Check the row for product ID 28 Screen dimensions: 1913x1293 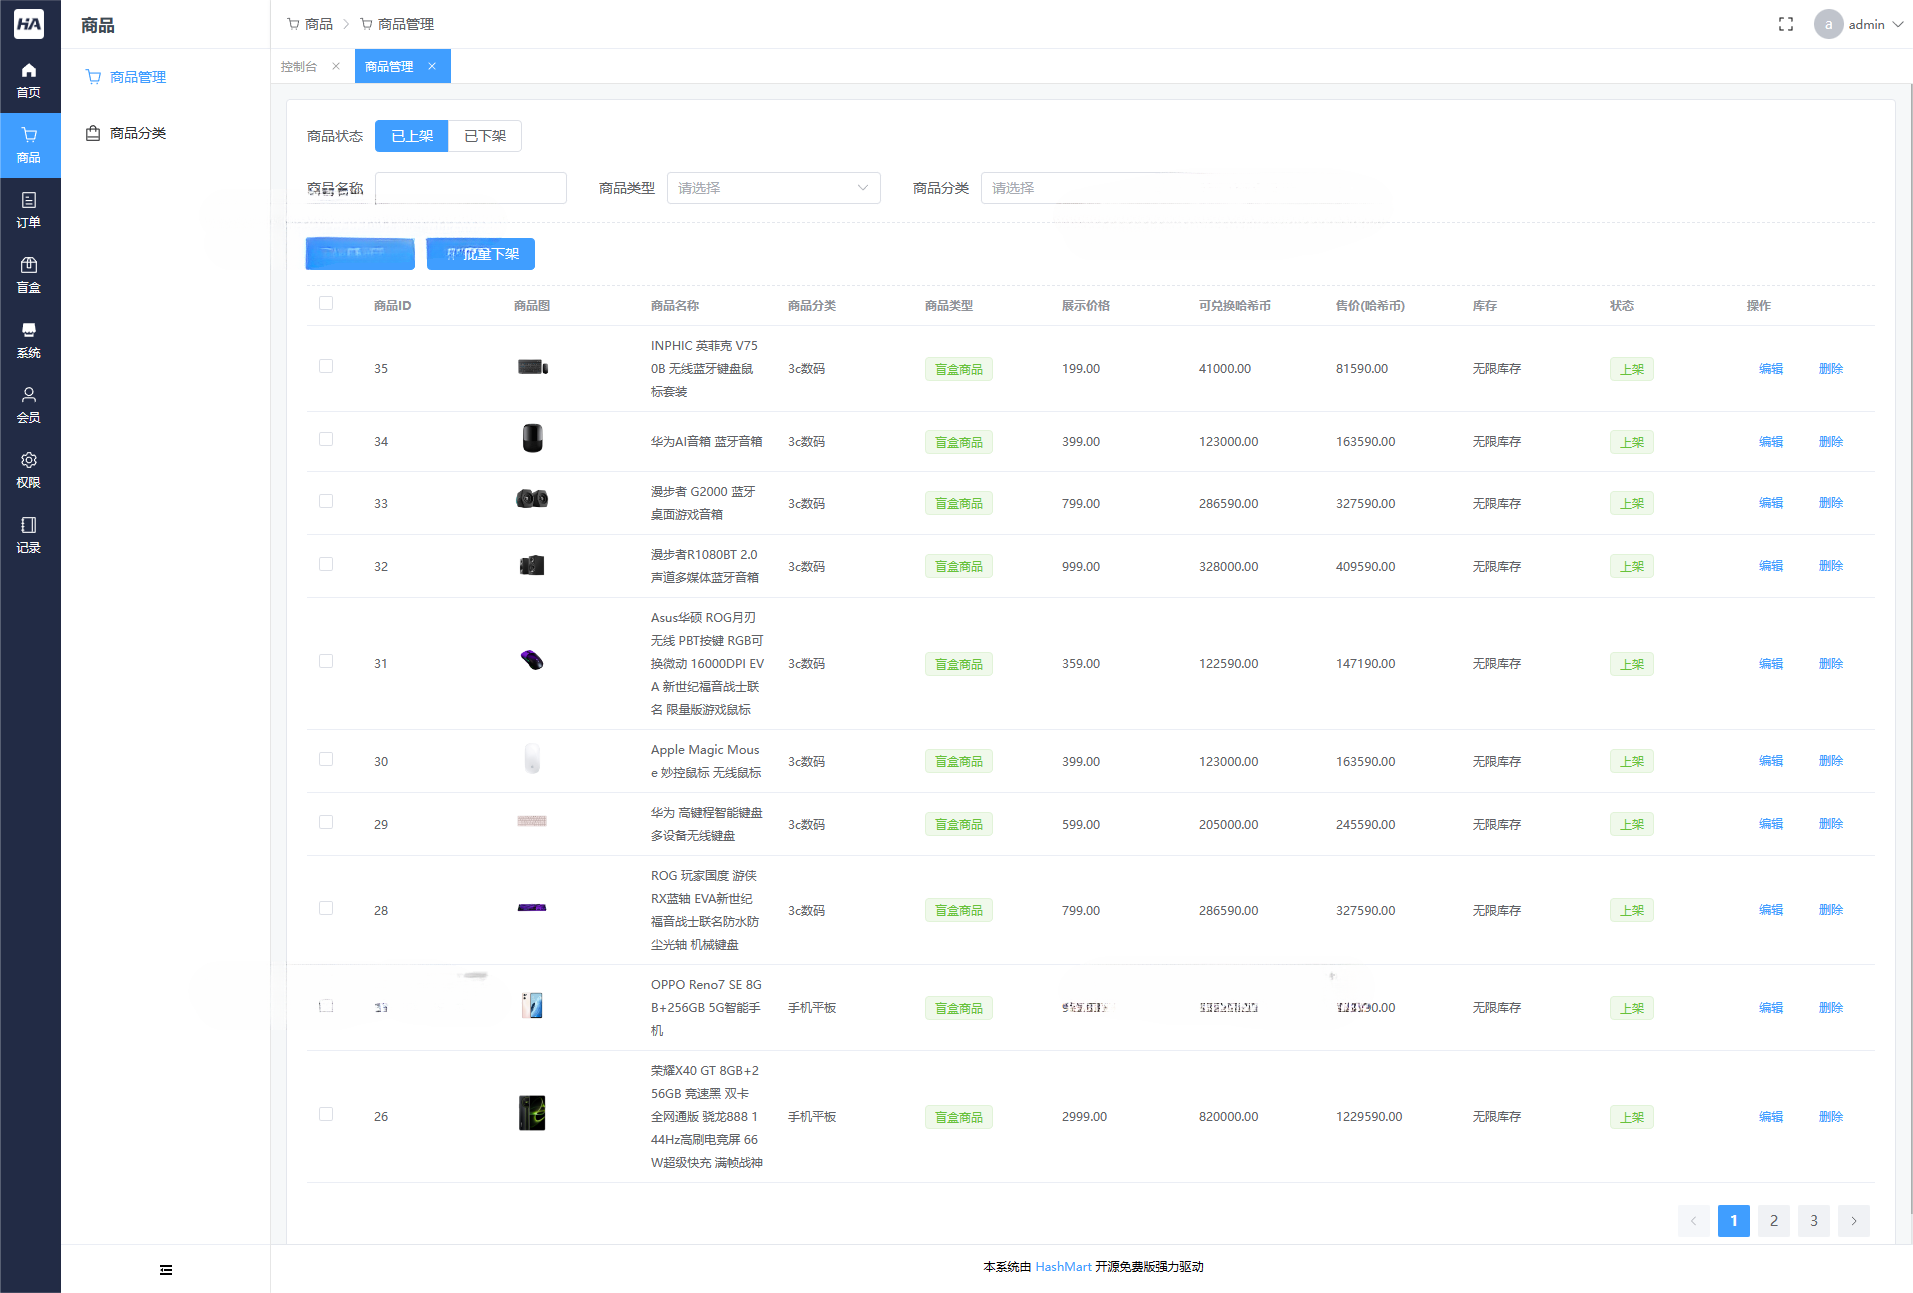326,908
